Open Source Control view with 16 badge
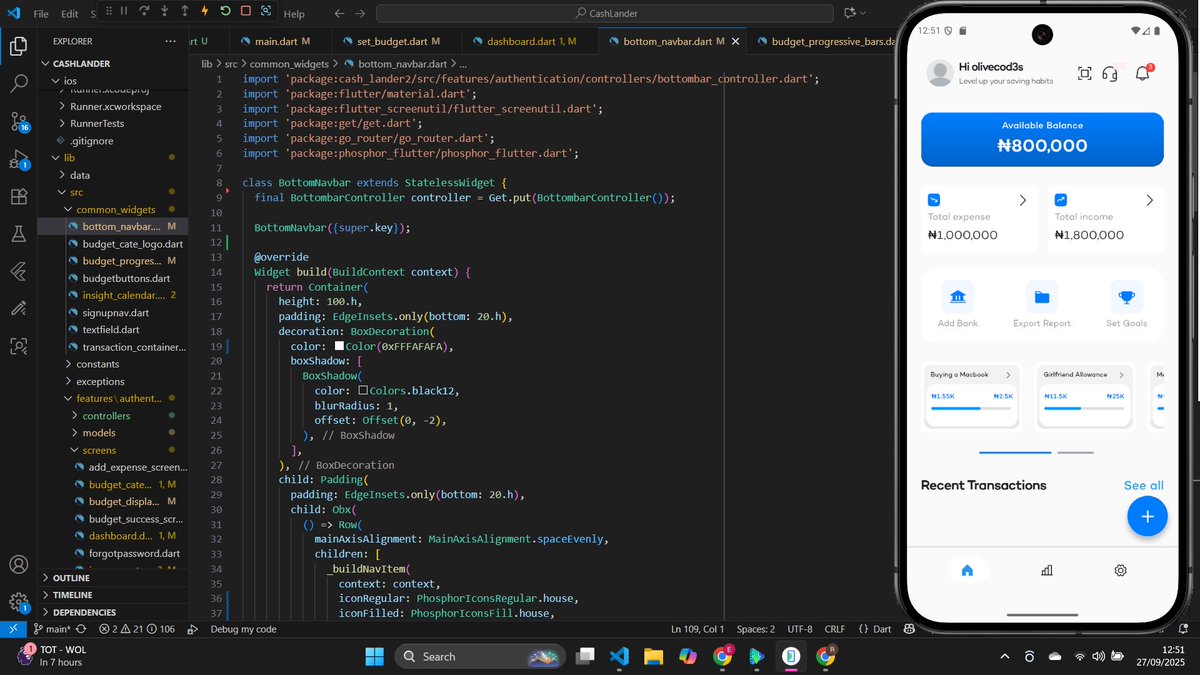The width and height of the screenshot is (1200, 675). click(x=18, y=122)
